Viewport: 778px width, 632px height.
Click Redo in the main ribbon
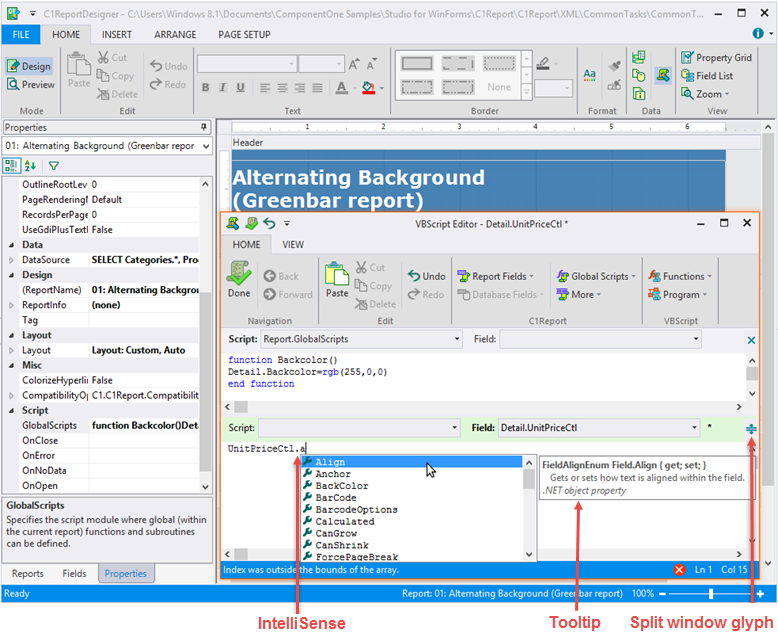(168, 84)
